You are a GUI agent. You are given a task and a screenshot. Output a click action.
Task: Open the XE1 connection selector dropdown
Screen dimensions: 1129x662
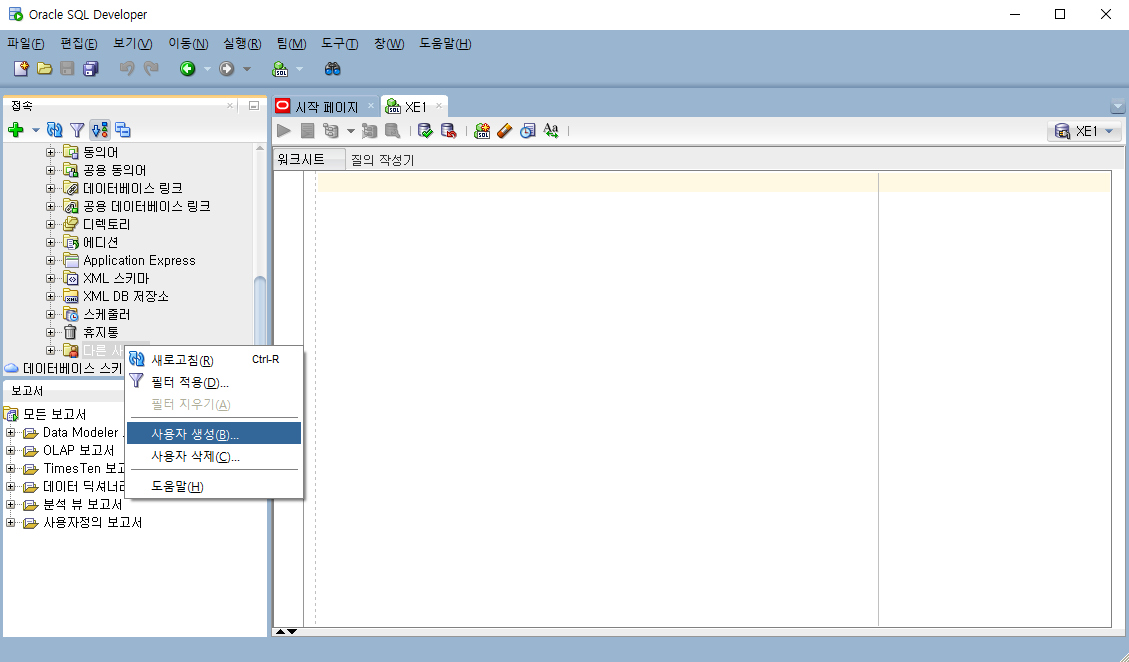pos(1084,131)
